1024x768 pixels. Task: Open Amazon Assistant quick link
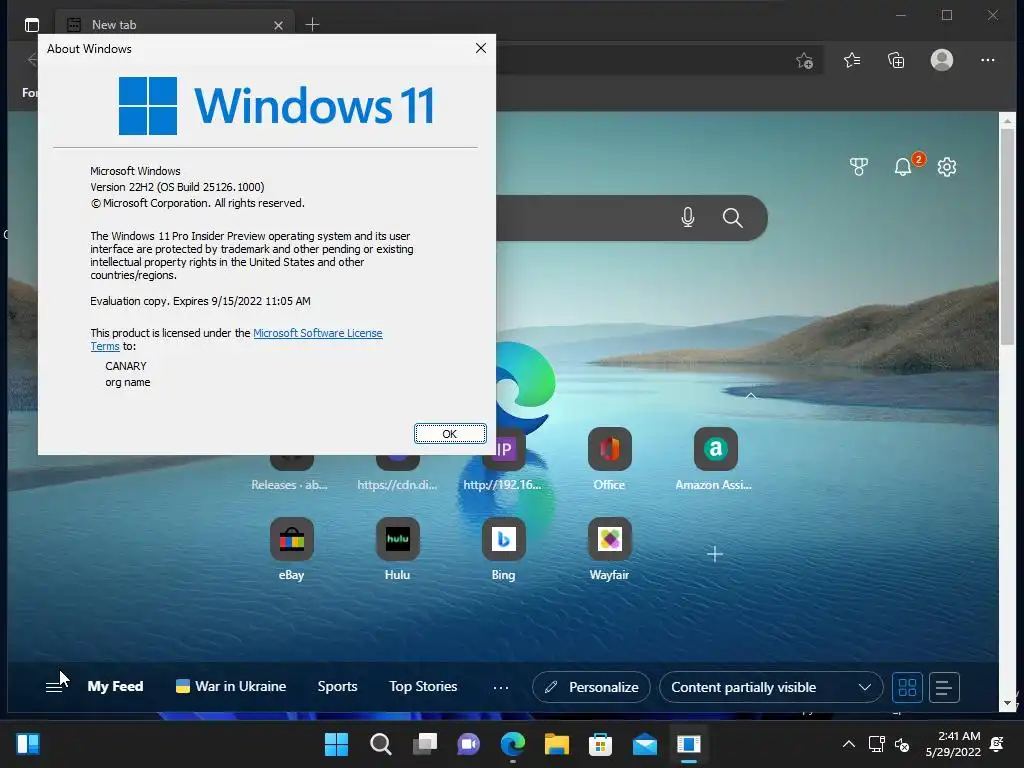click(714, 460)
